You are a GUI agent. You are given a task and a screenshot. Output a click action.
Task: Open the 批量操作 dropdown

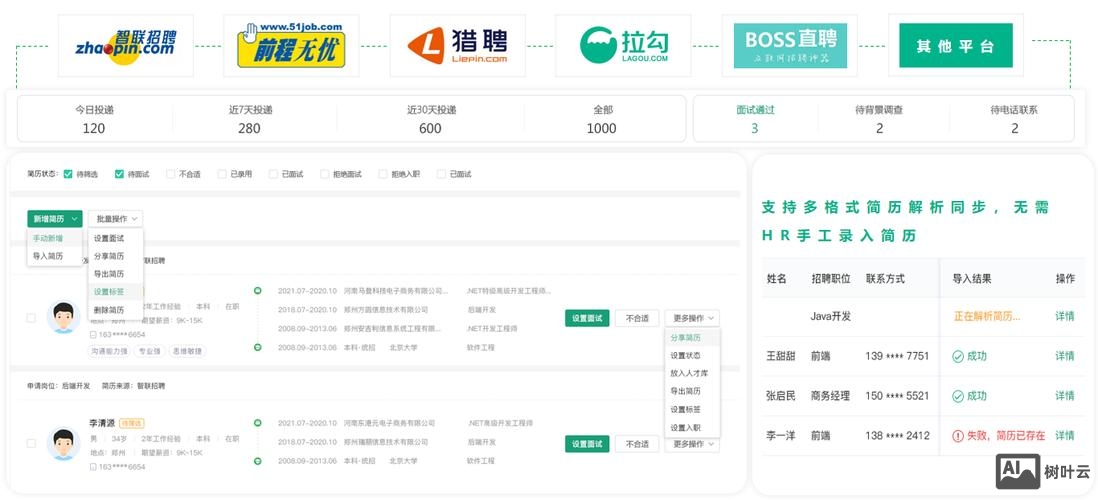(116, 219)
